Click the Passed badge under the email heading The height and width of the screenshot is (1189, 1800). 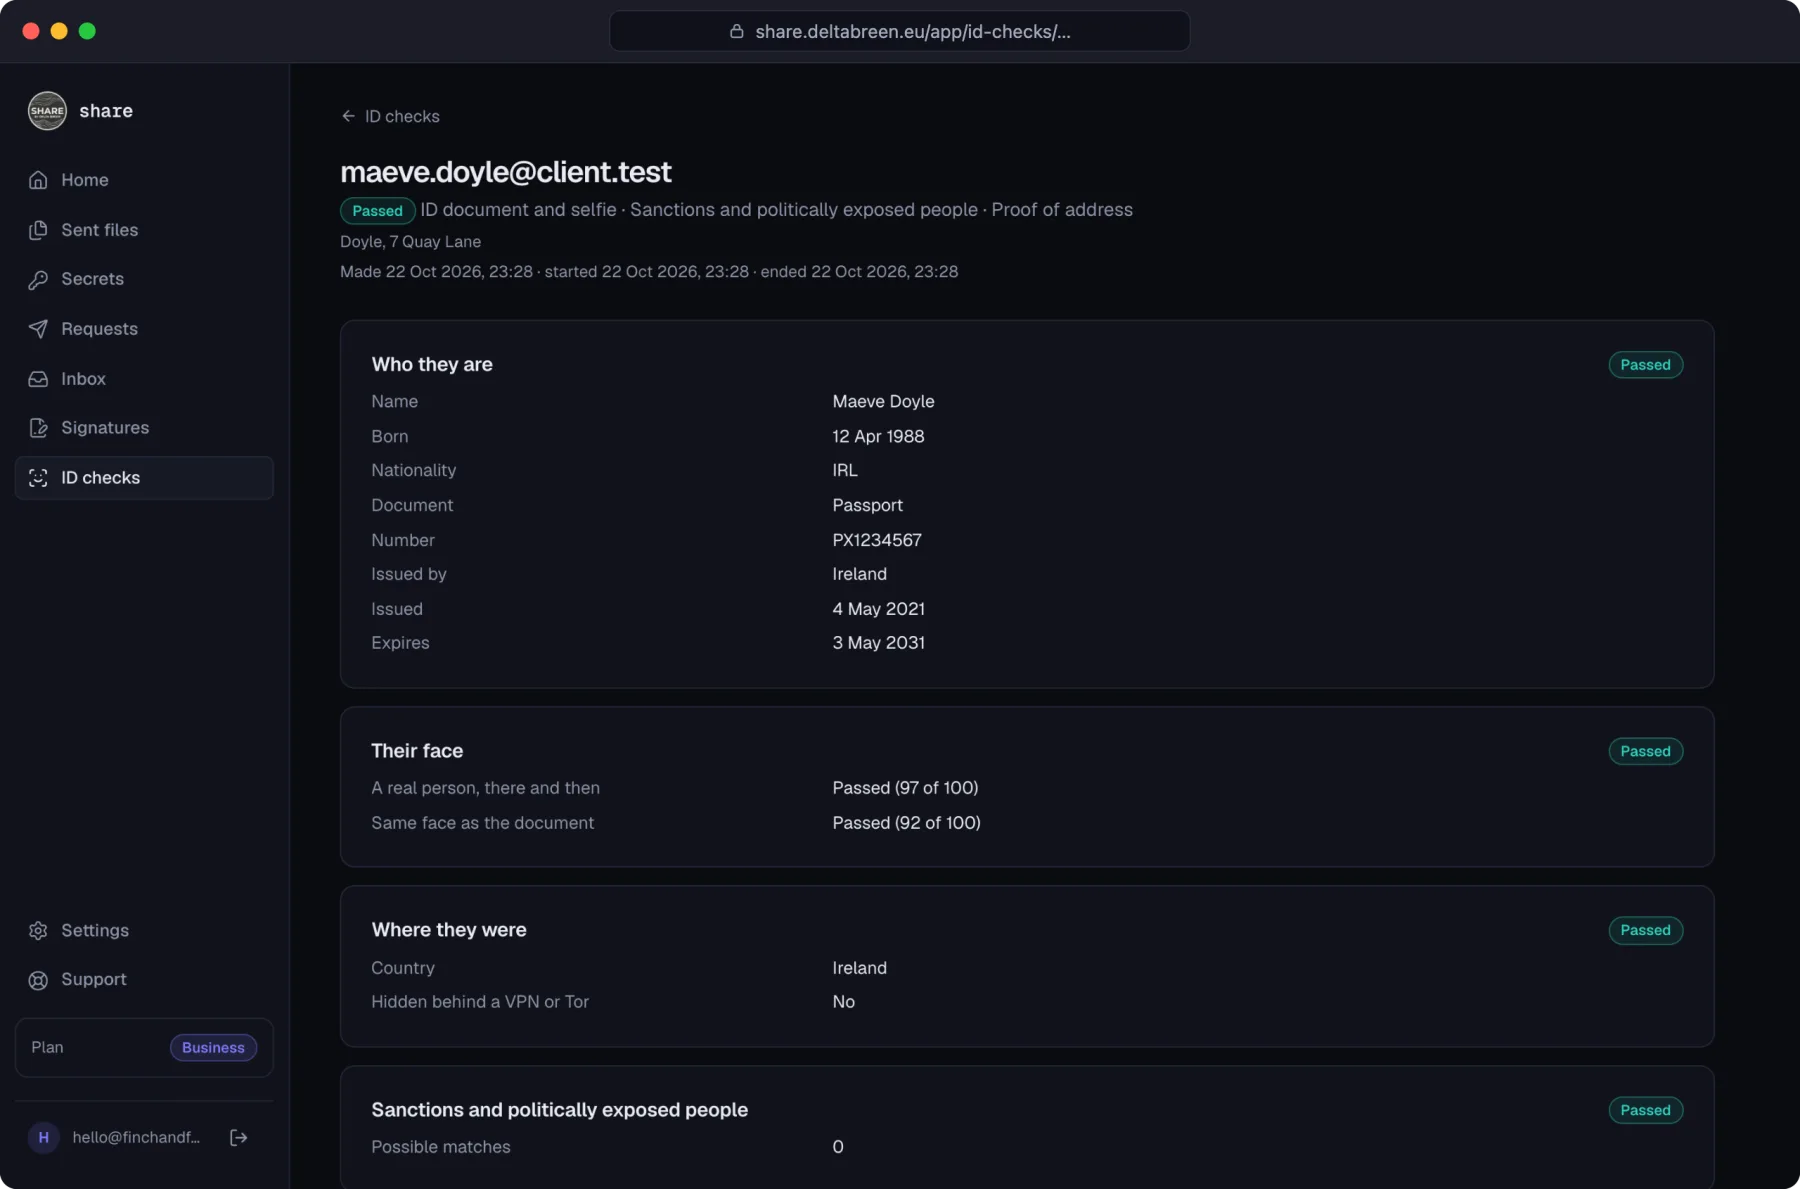[377, 210]
